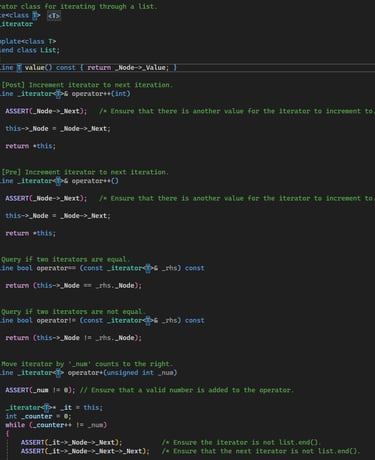Click the opening brace under the while loop

pyautogui.click(x=7, y=434)
